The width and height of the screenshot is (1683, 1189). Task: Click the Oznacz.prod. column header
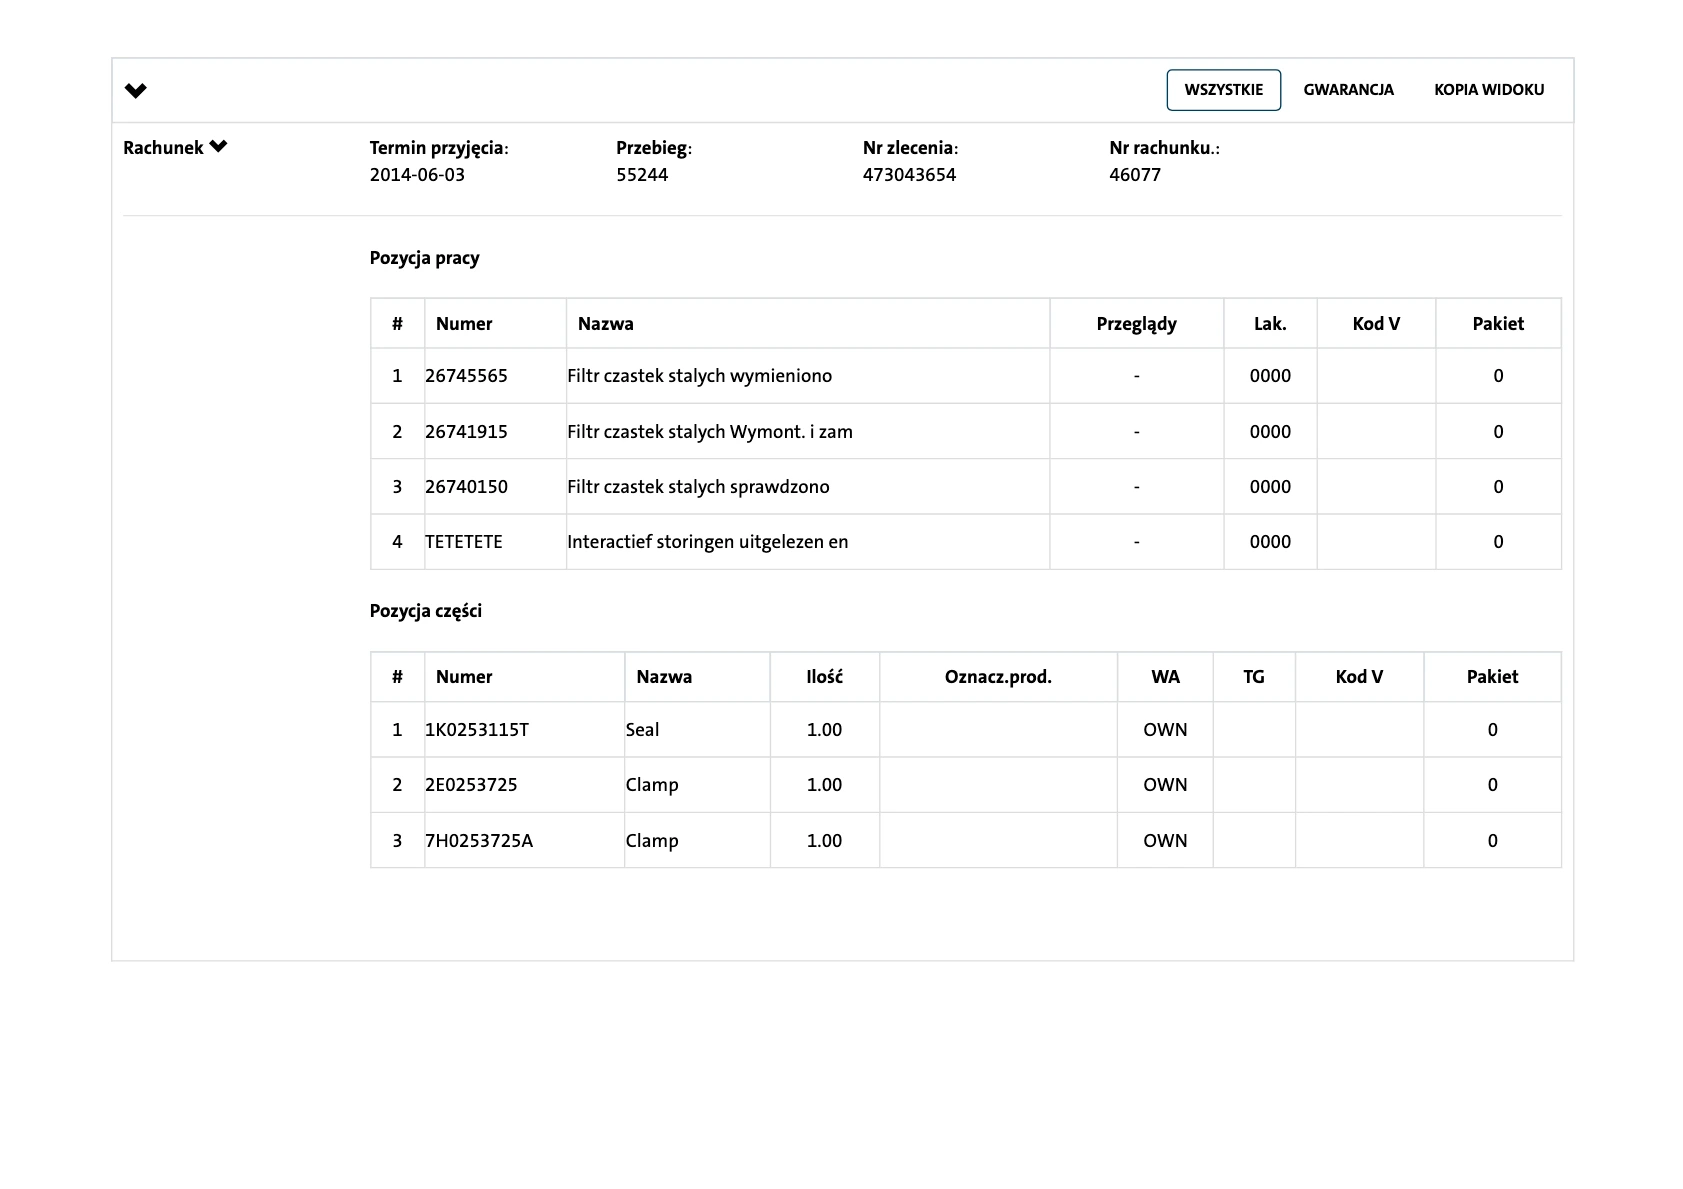(998, 677)
